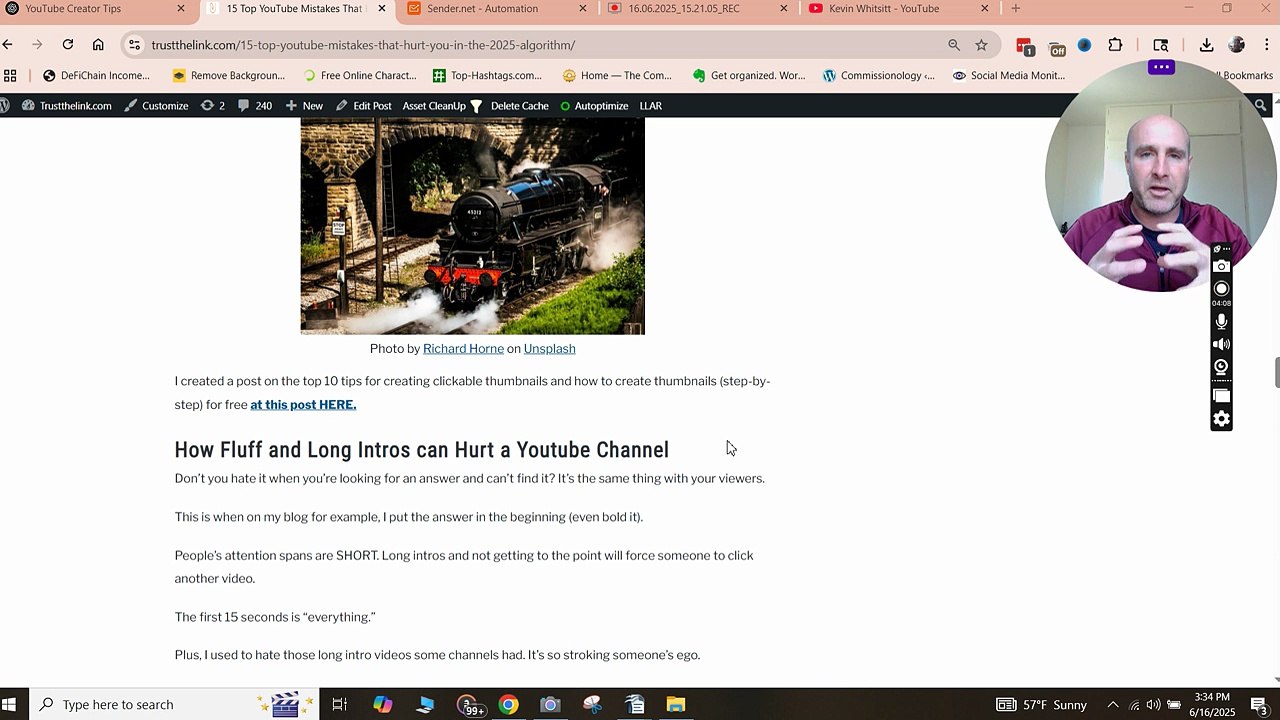Open the Windows Start menu

point(9,704)
